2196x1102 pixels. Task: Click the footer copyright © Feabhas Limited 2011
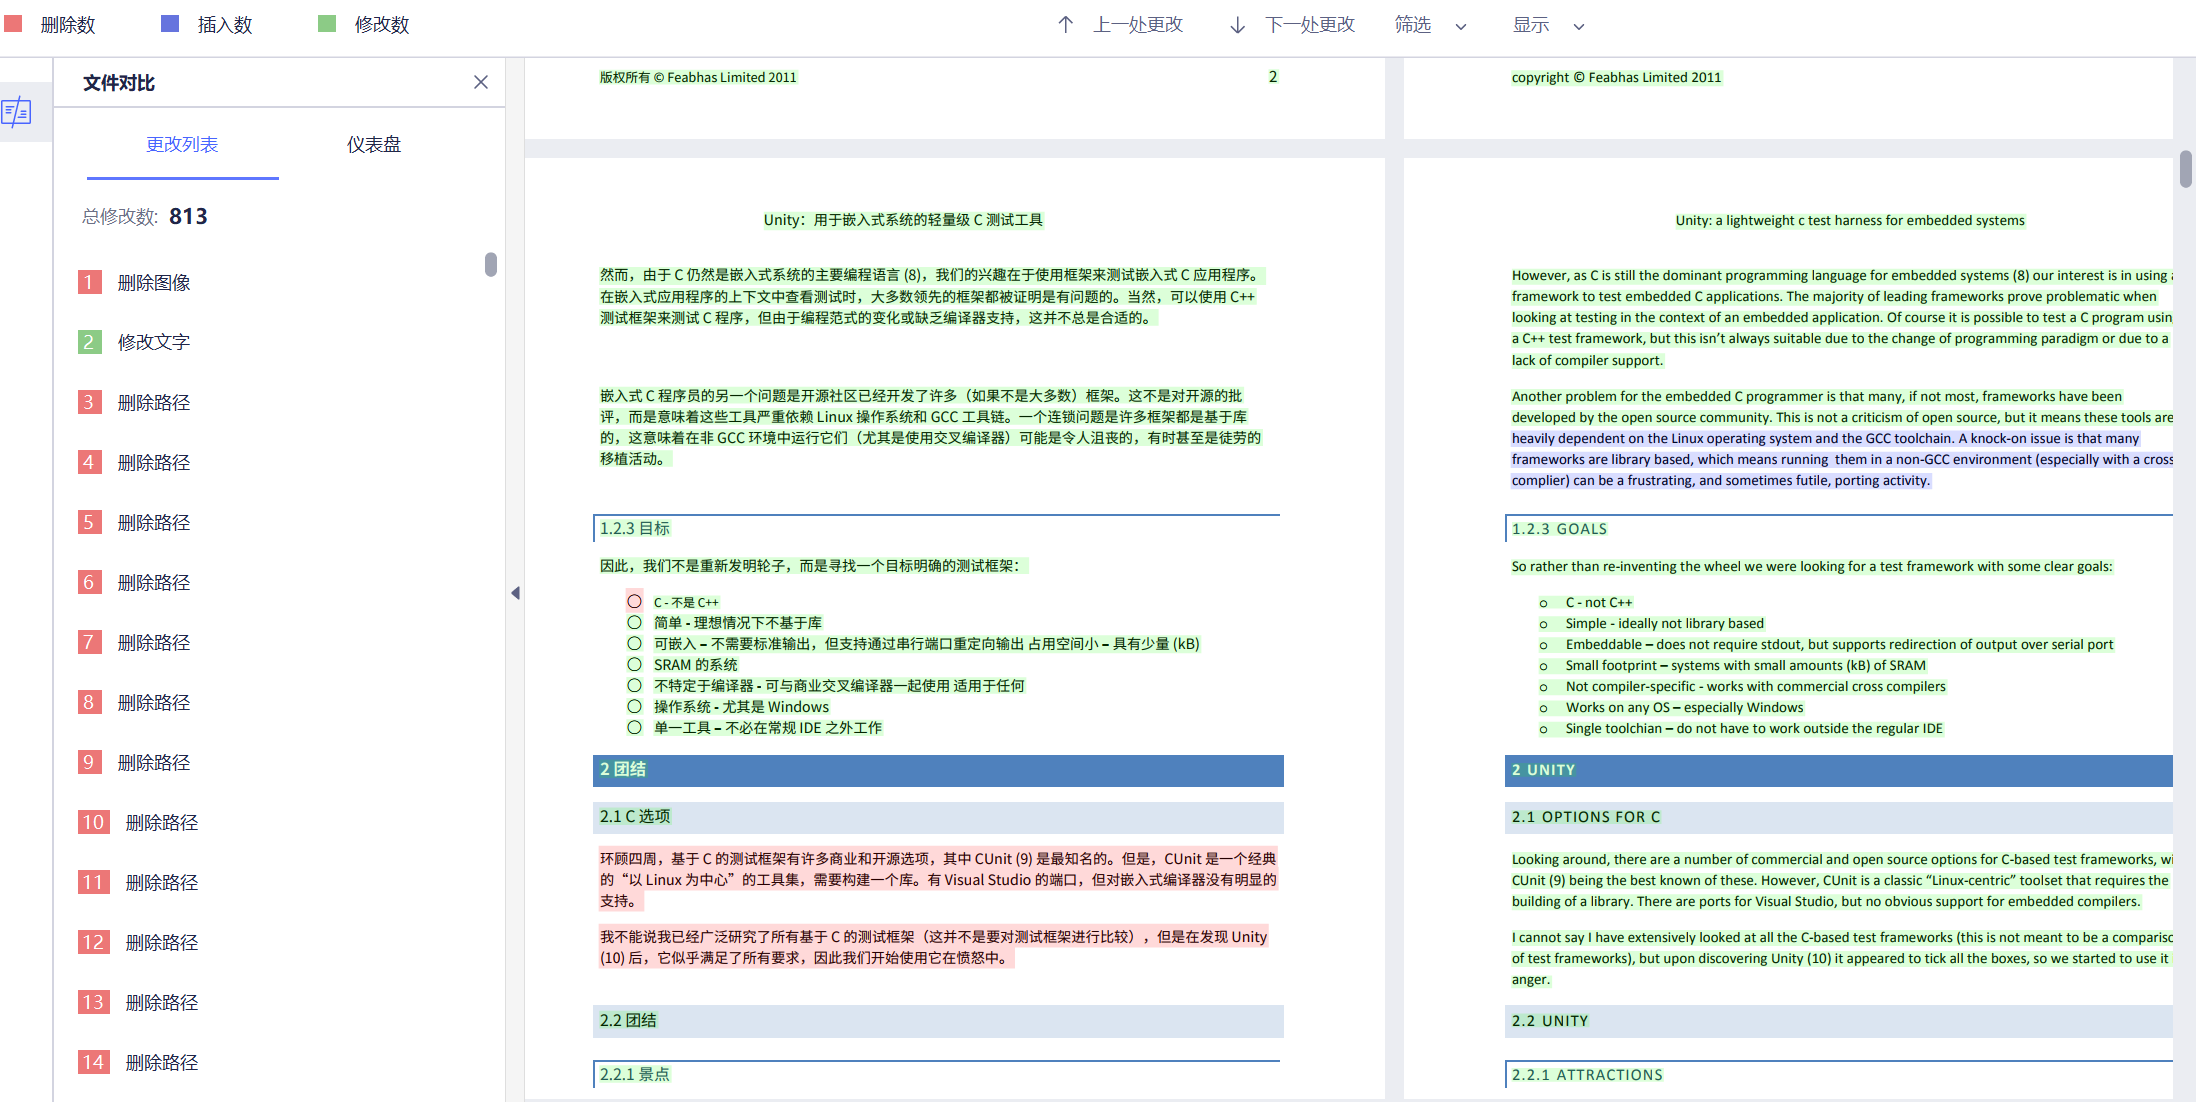[x=1616, y=77]
